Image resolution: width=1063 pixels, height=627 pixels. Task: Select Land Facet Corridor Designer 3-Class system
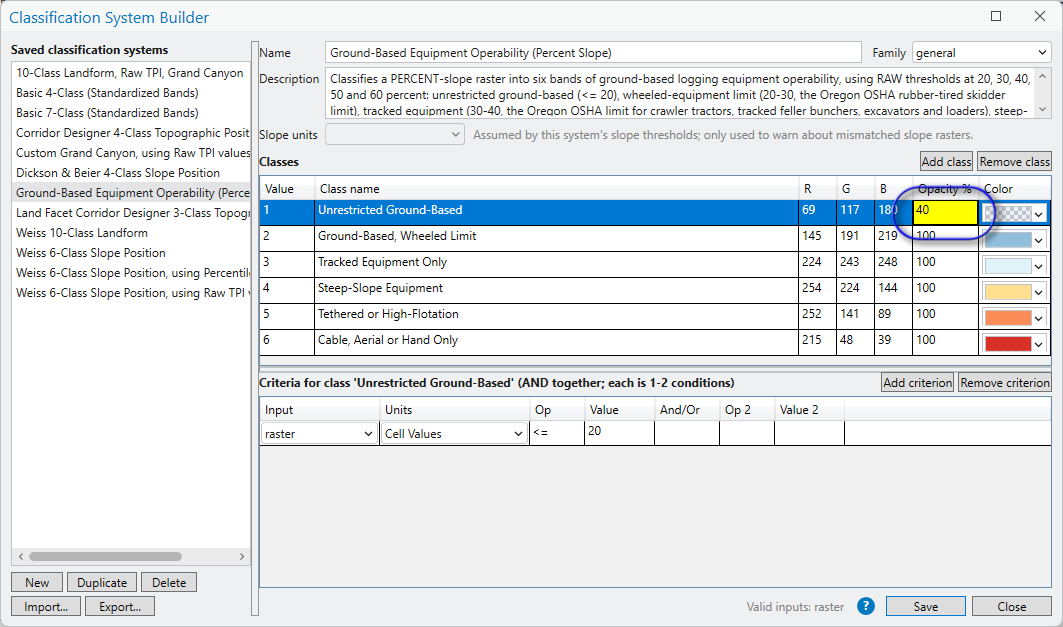(133, 212)
